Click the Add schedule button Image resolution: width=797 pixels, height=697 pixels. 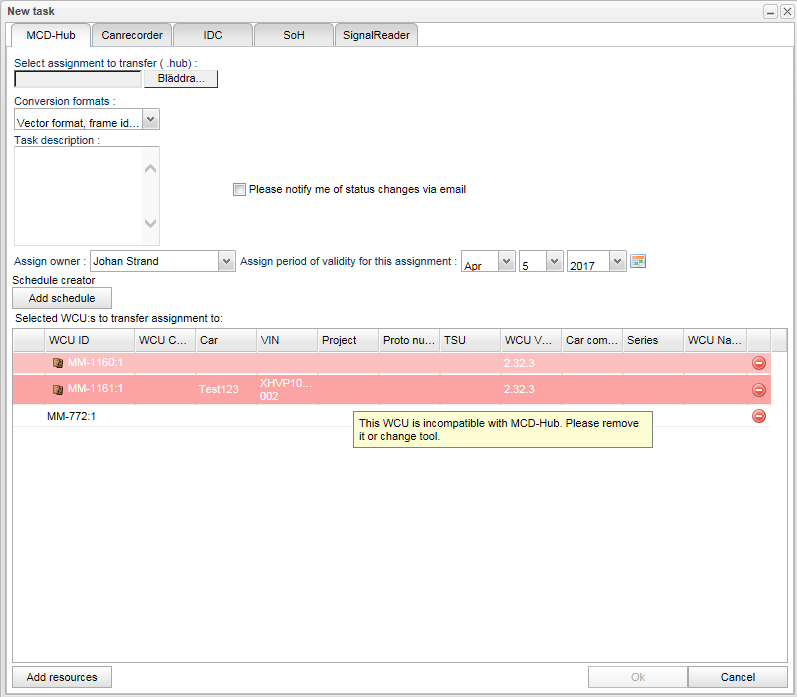[x=62, y=298]
